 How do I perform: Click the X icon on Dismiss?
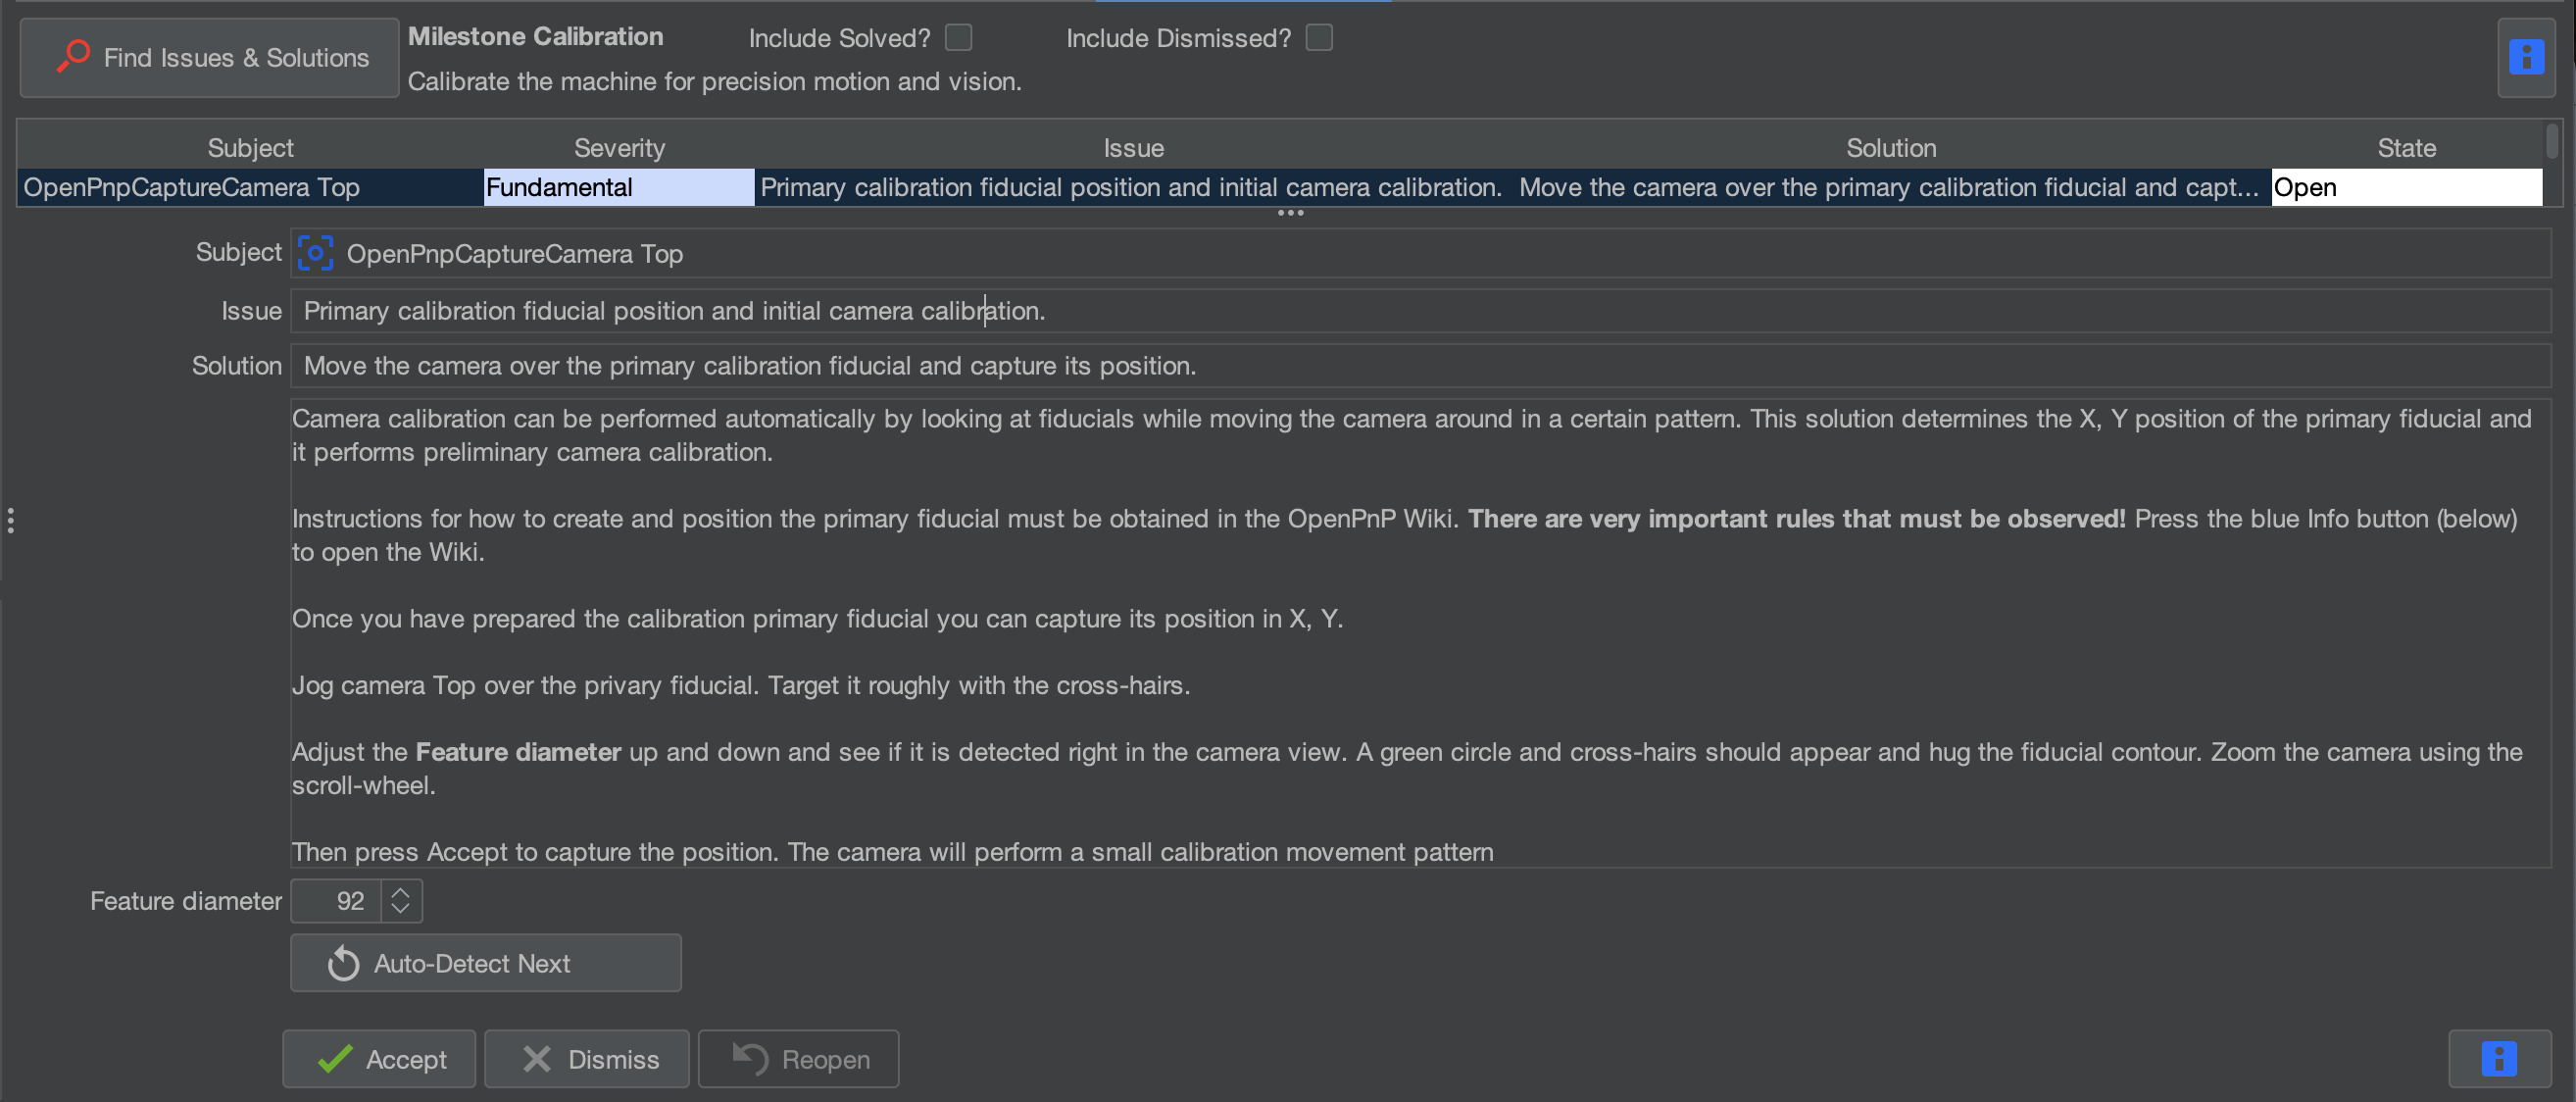[x=537, y=1059]
